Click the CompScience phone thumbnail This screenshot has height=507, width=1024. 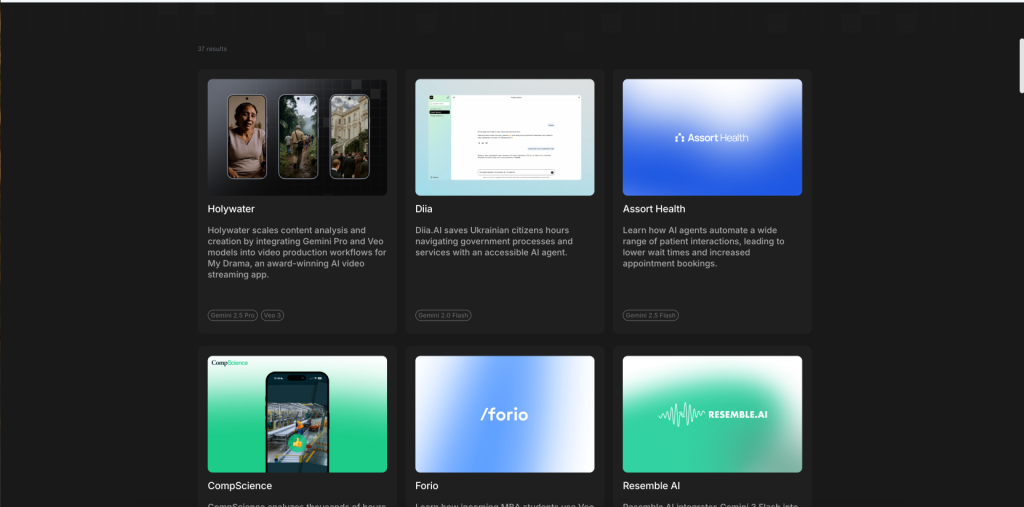point(297,420)
